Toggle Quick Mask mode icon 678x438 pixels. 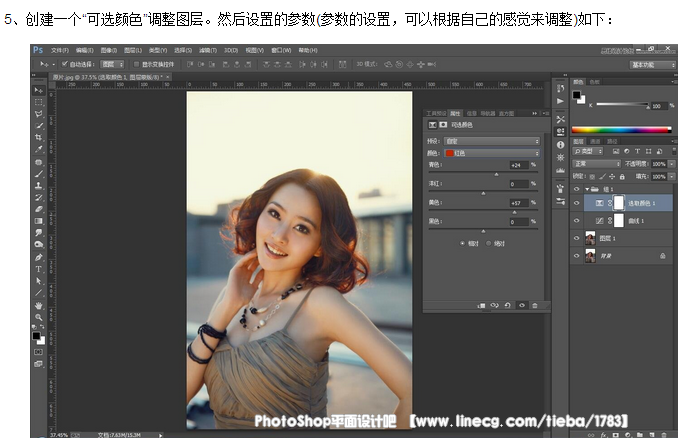[38, 352]
